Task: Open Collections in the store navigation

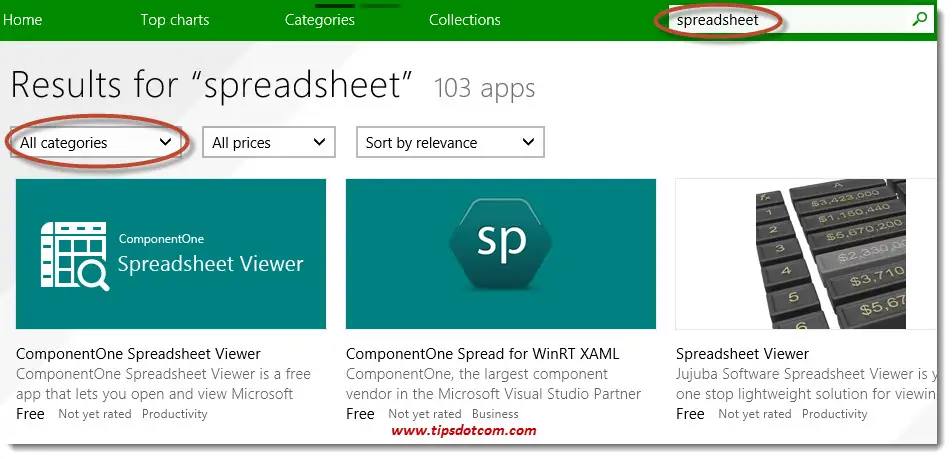Action: pos(464,20)
